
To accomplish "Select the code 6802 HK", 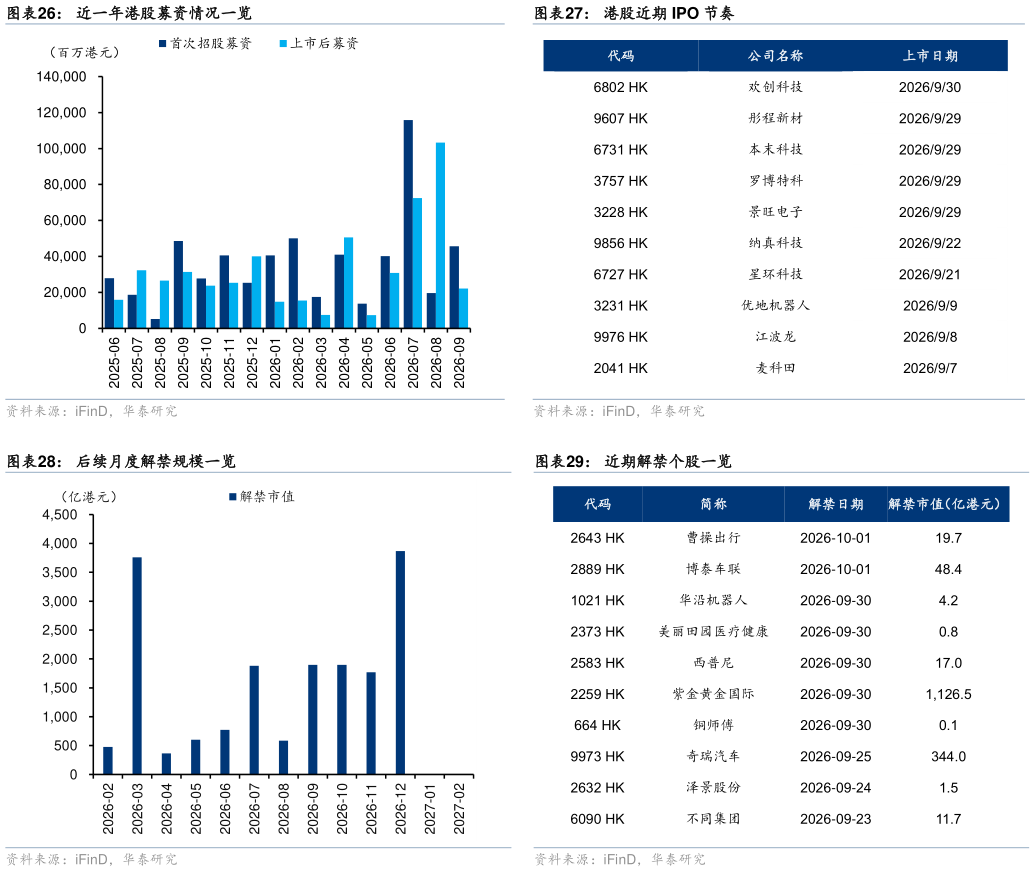I will 620,87.
